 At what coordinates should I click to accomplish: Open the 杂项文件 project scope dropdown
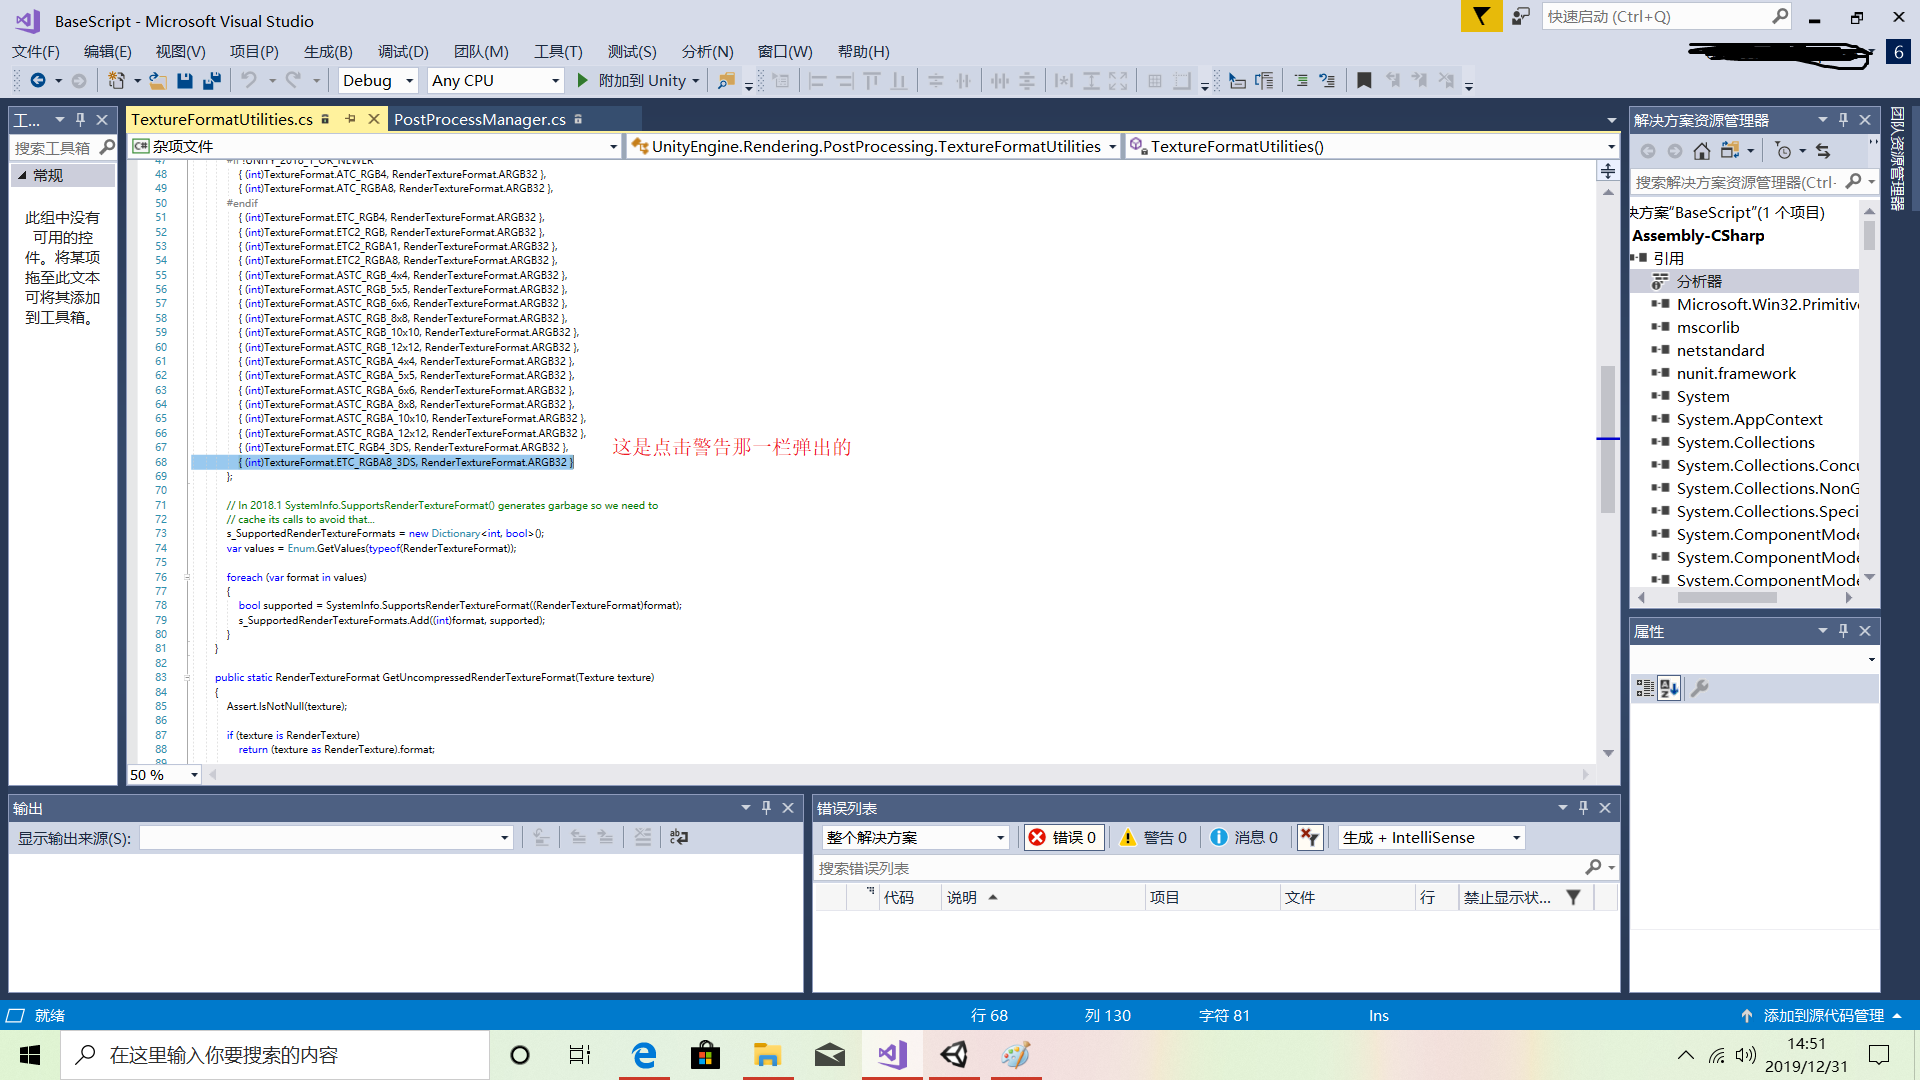coord(375,146)
